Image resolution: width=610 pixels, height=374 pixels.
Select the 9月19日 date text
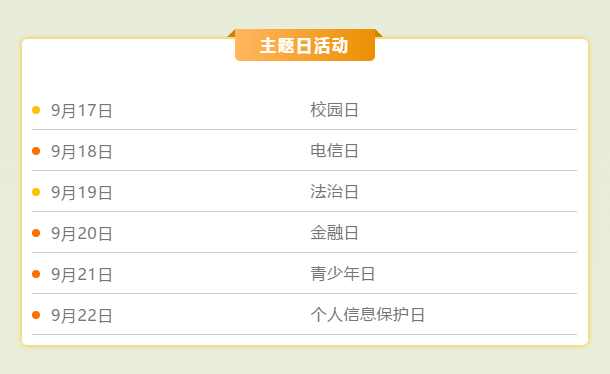(82, 193)
